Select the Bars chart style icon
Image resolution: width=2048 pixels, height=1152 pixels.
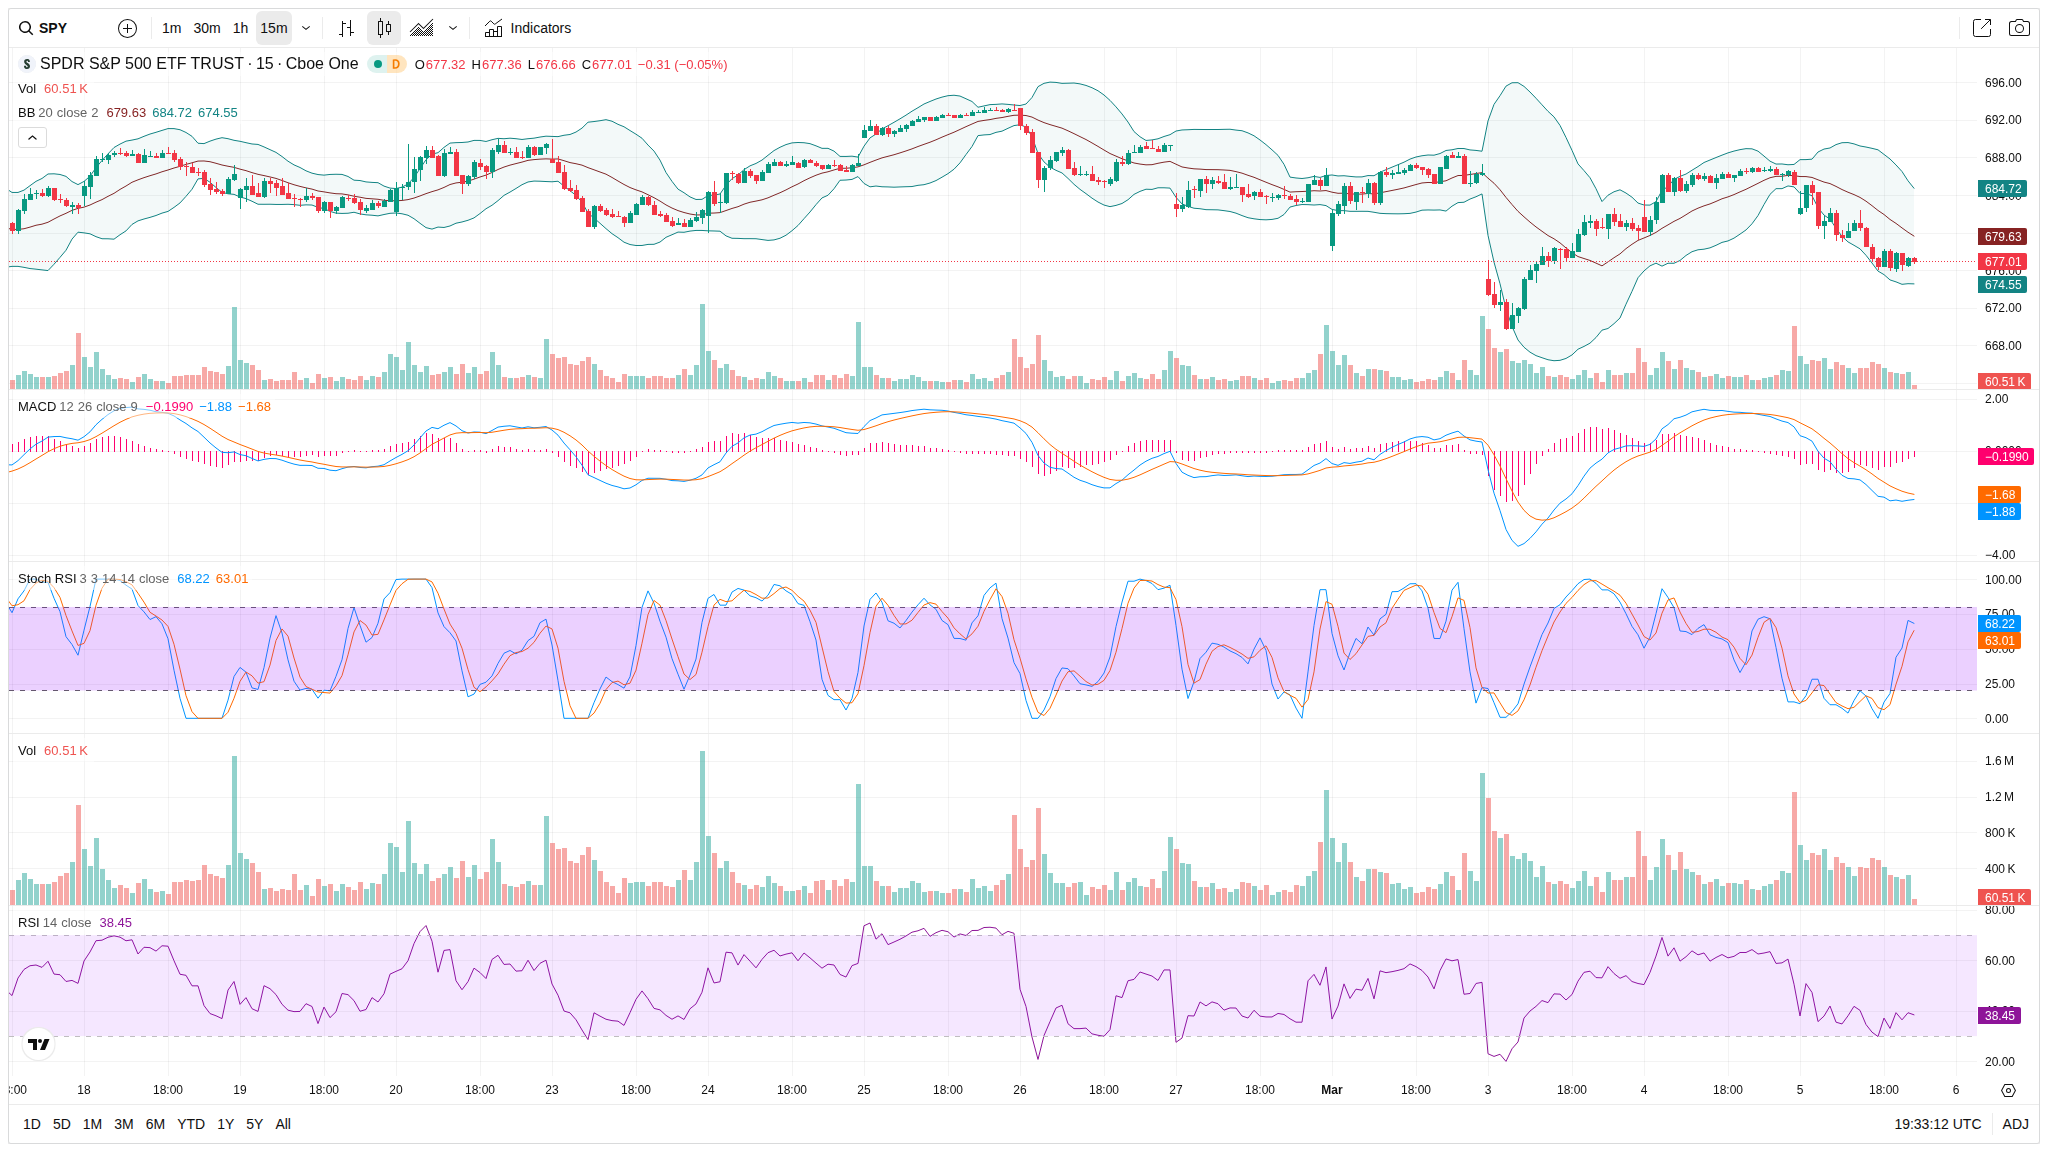click(x=346, y=28)
